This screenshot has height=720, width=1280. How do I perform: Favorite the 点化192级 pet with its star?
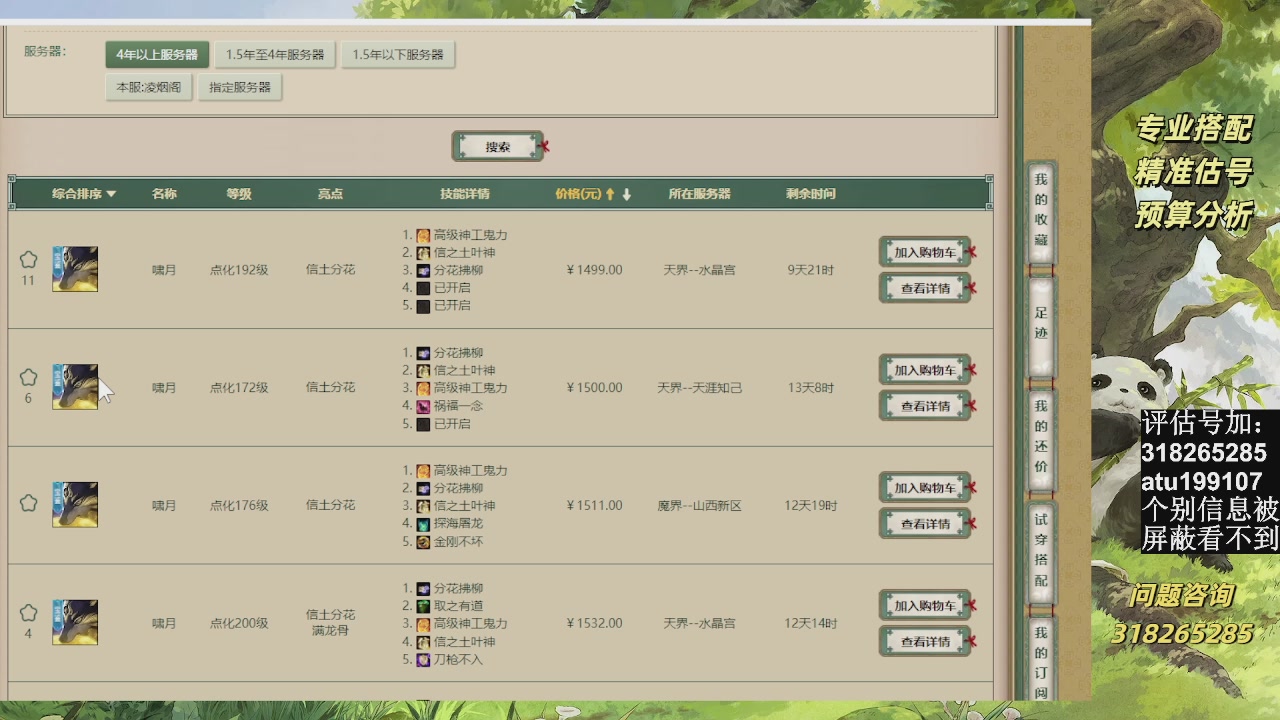click(28, 260)
